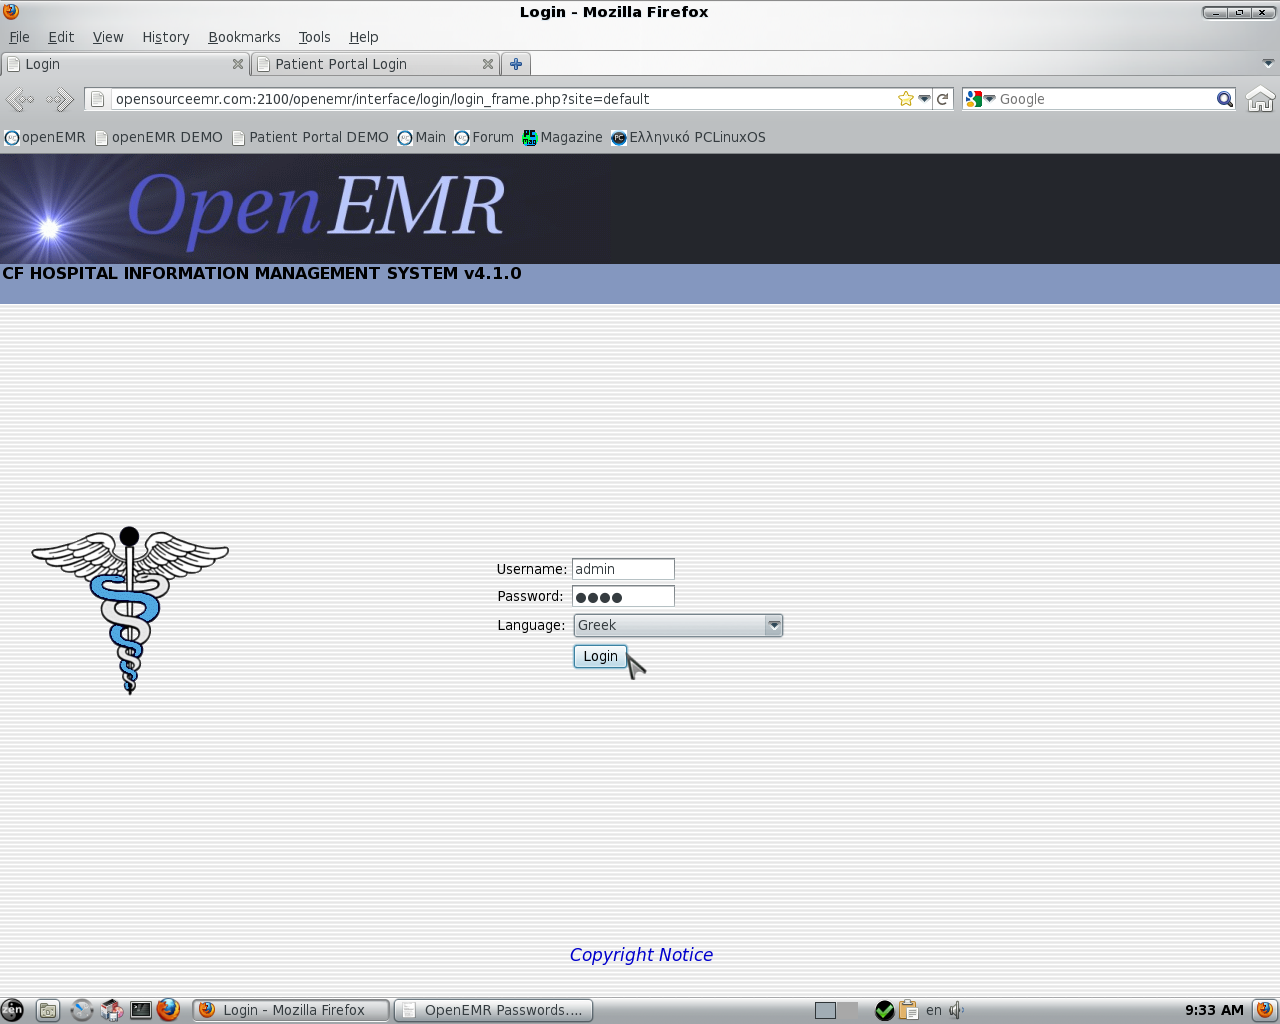The height and width of the screenshot is (1024, 1280).
Task: Click the Firefox icon in title bar
Action: (11, 12)
